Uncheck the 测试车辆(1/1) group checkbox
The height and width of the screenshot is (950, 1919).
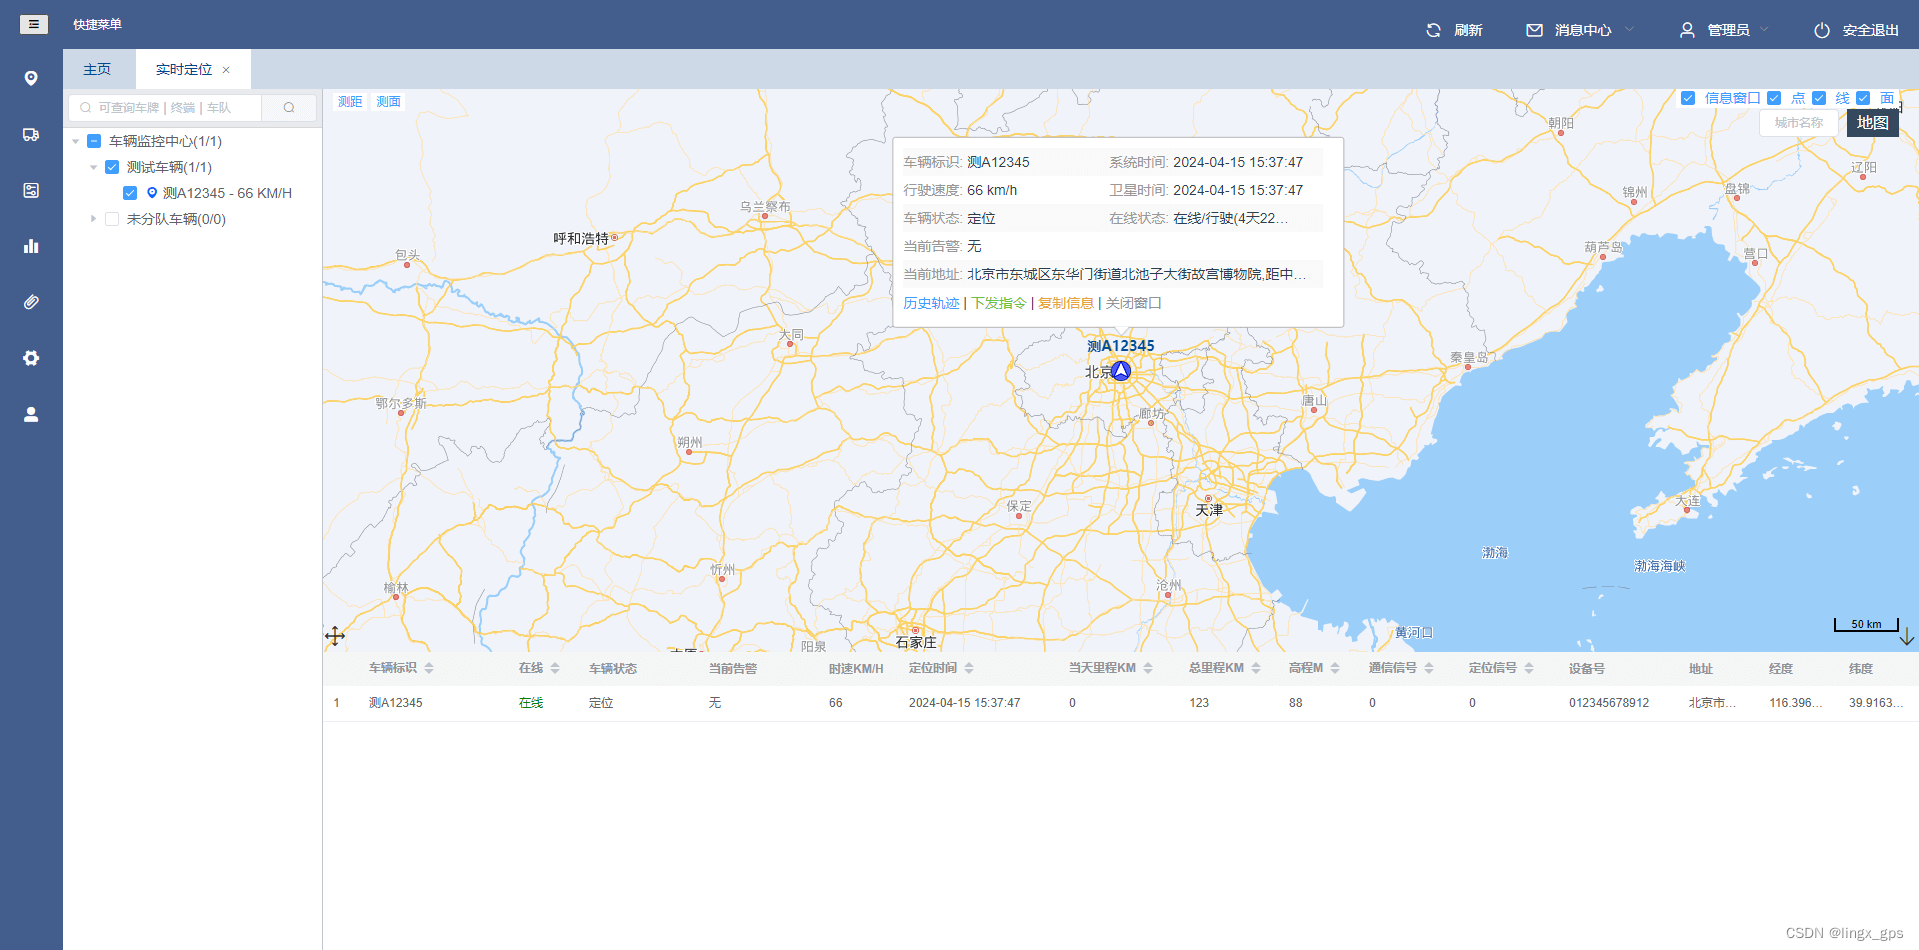(x=112, y=167)
